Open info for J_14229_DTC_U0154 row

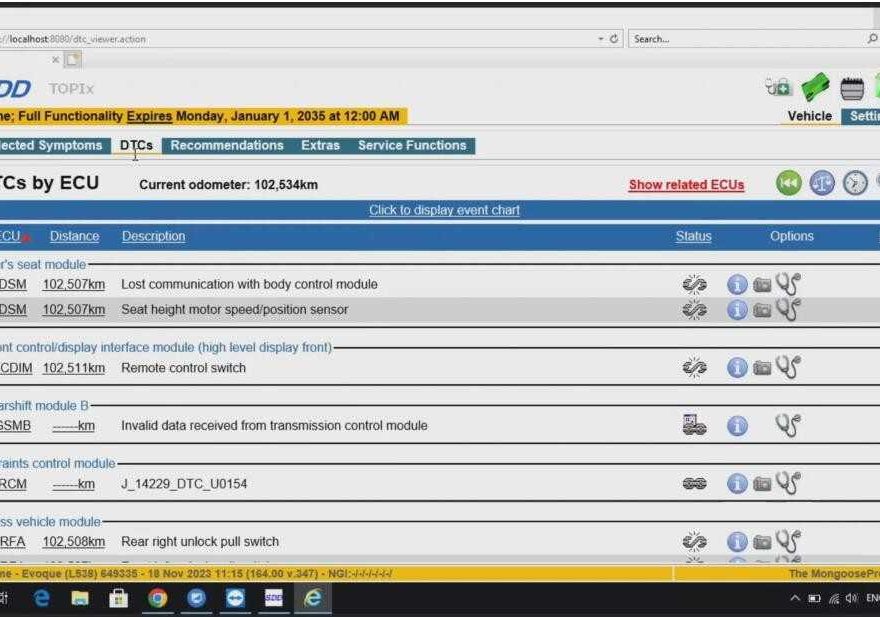(x=737, y=483)
